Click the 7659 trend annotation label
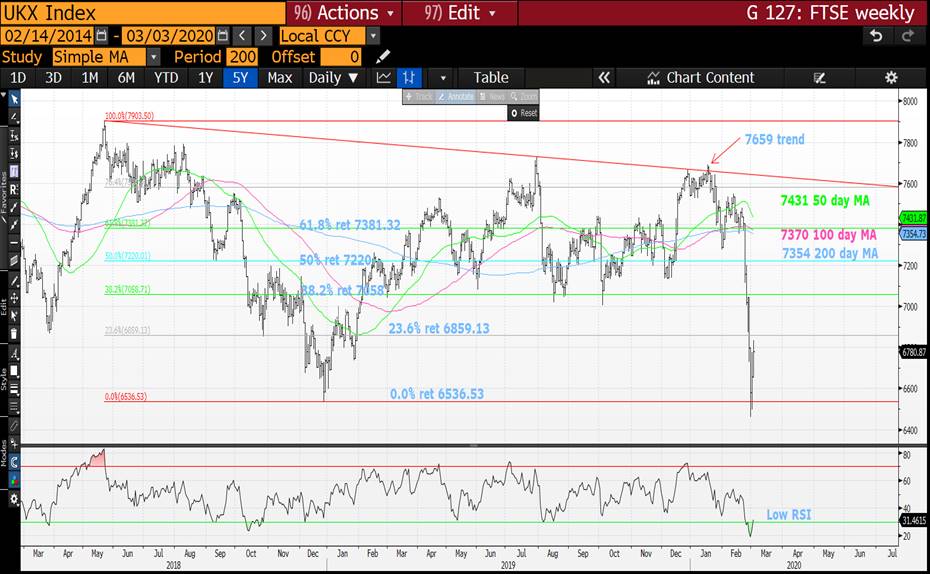The image size is (930, 574). [x=774, y=139]
